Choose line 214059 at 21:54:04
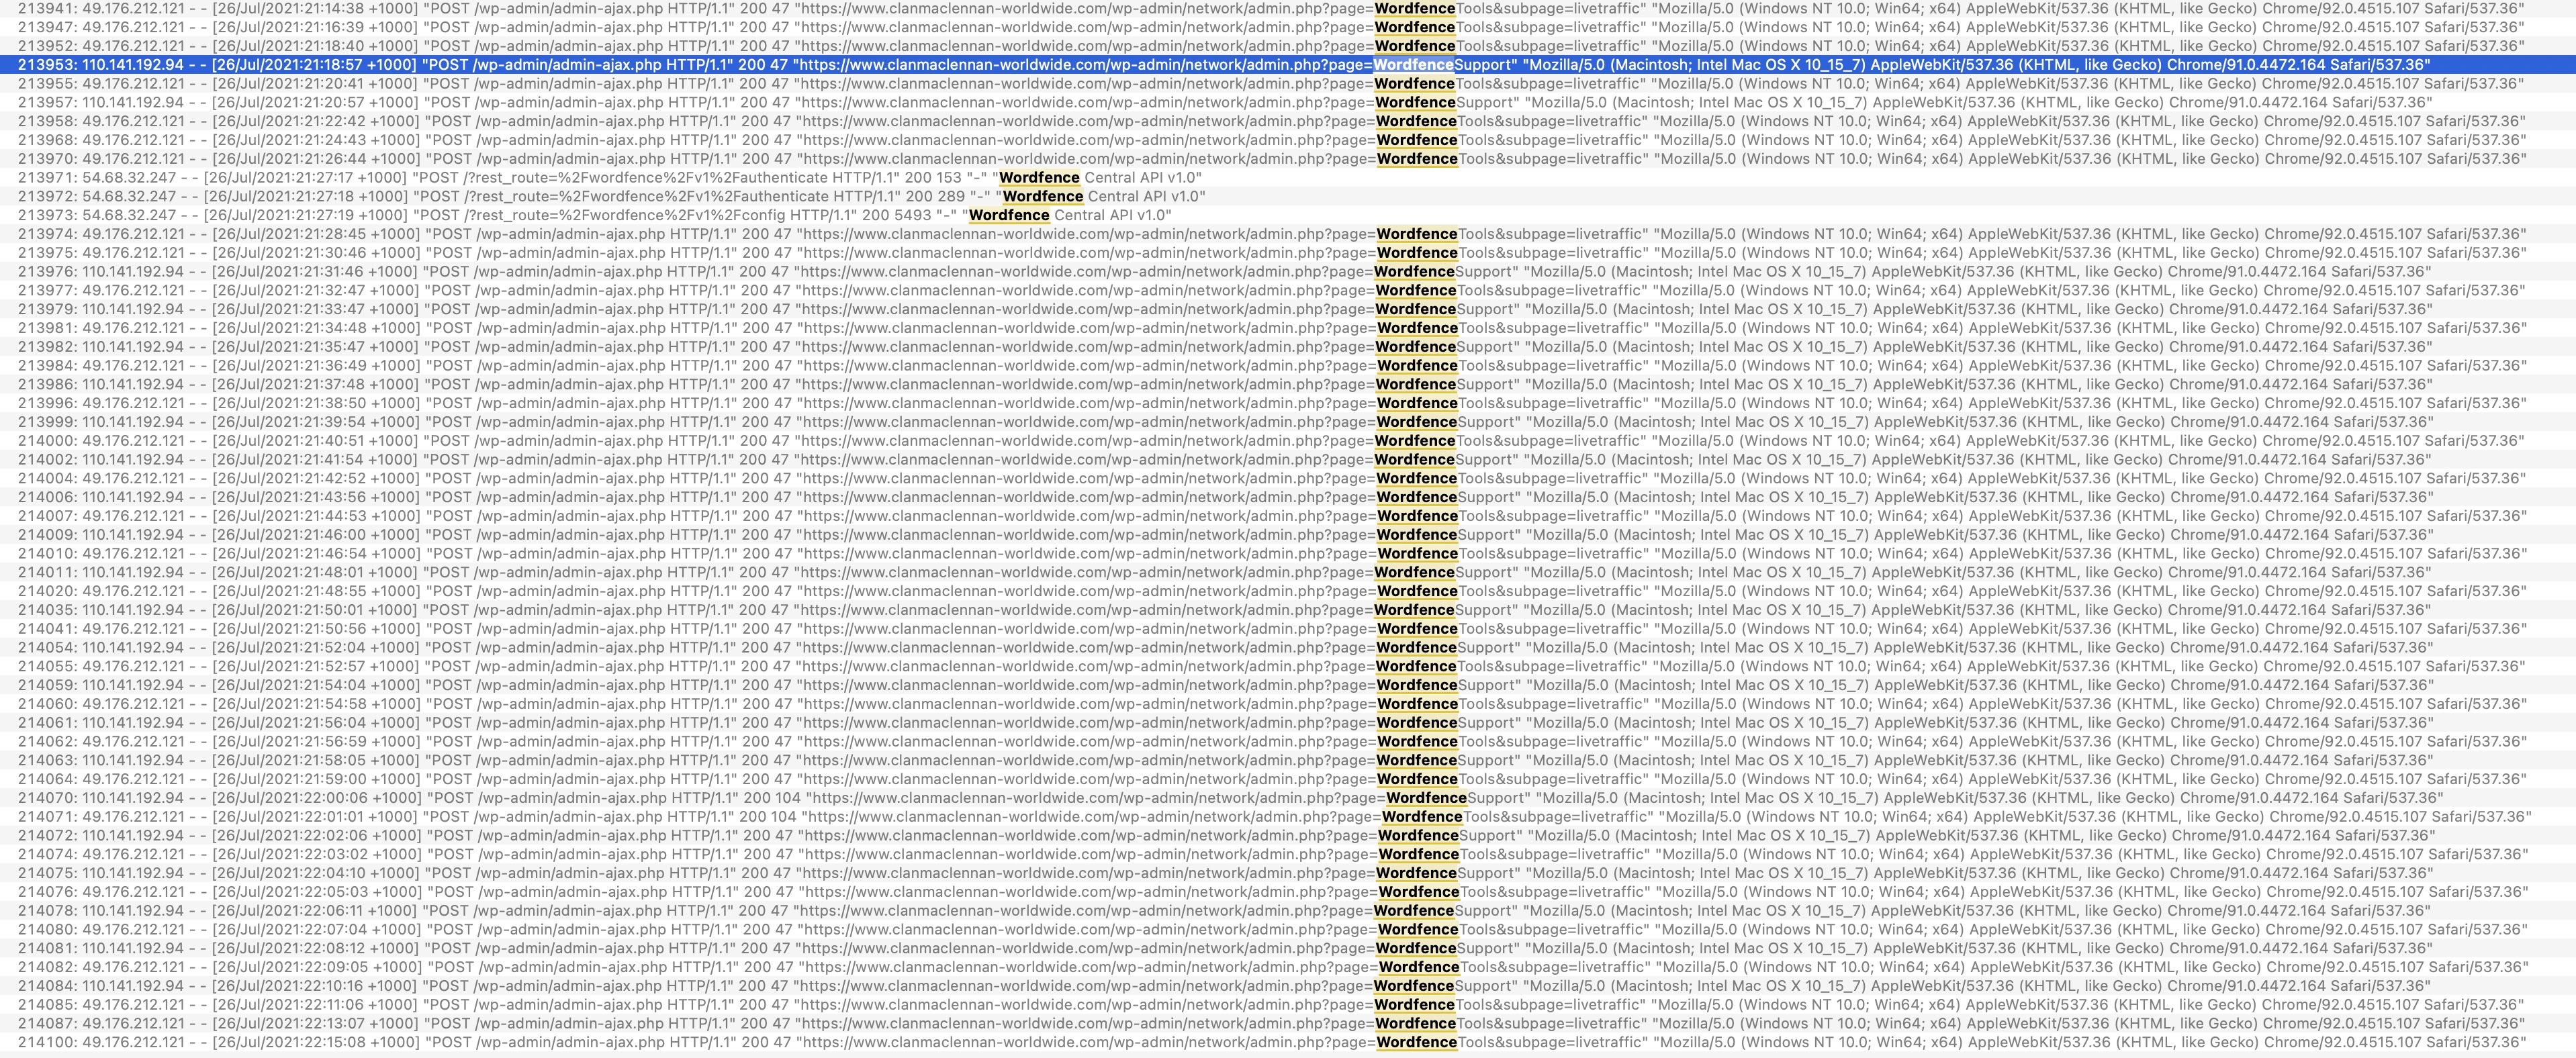The width and height of the screenshot is (2576, 1058). point(1288,685)
